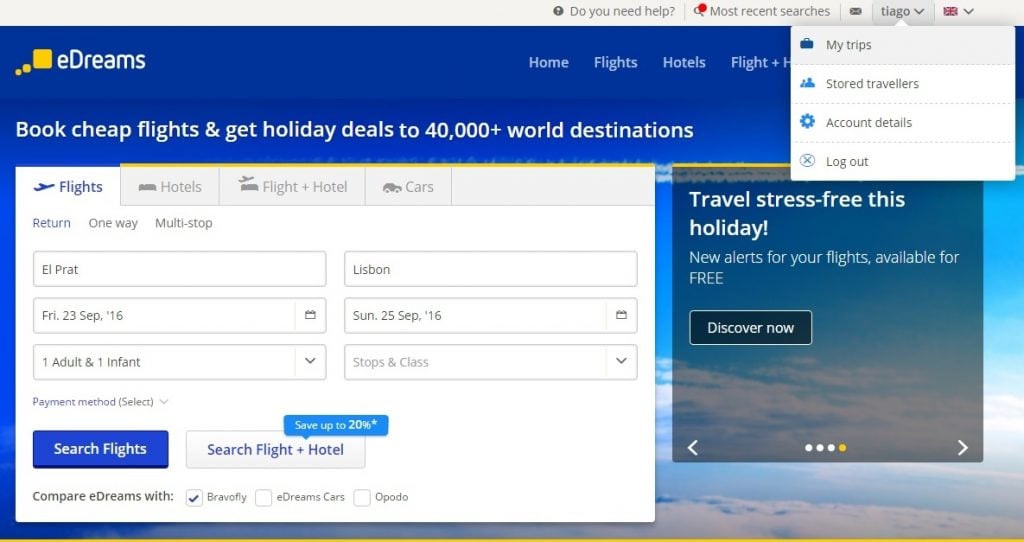Click the Log out circle icon

point(808,161)
